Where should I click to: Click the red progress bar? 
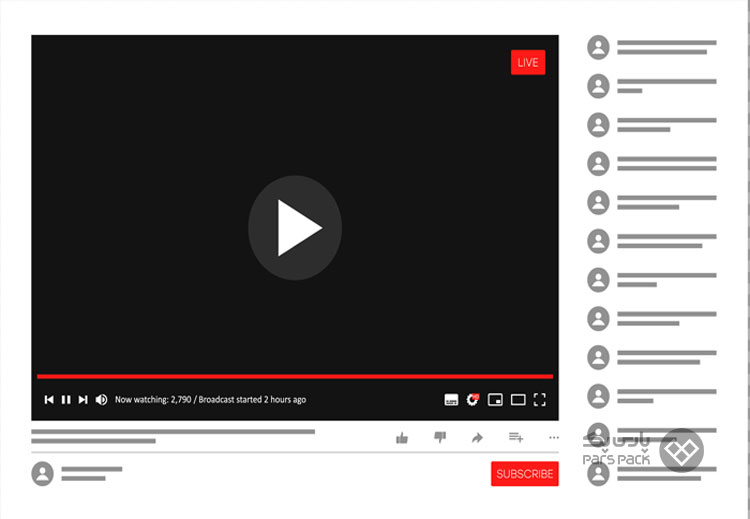pos(295,376)
